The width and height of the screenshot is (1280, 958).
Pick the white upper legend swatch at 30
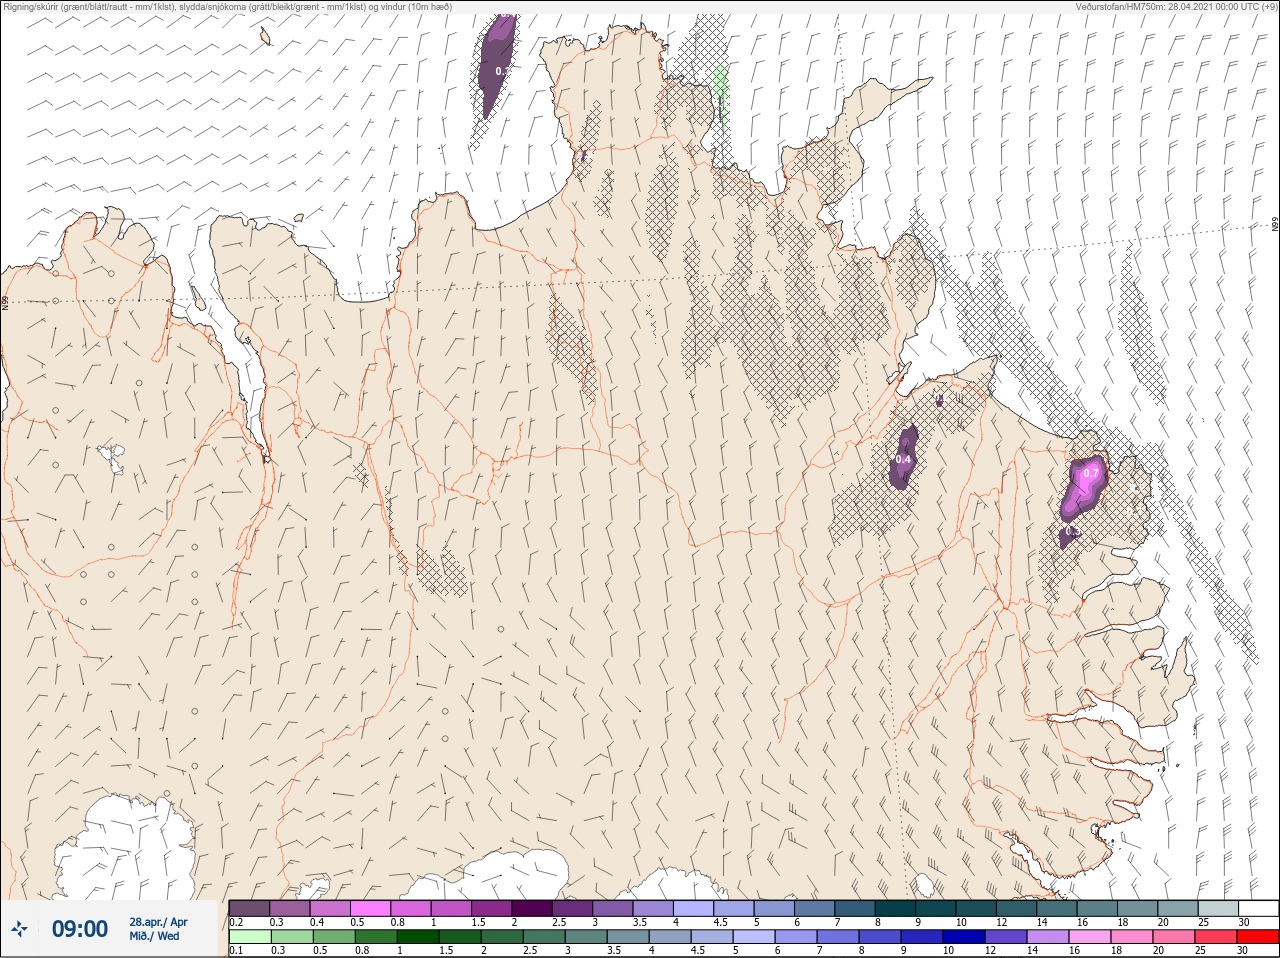(x=1259, y=908)
